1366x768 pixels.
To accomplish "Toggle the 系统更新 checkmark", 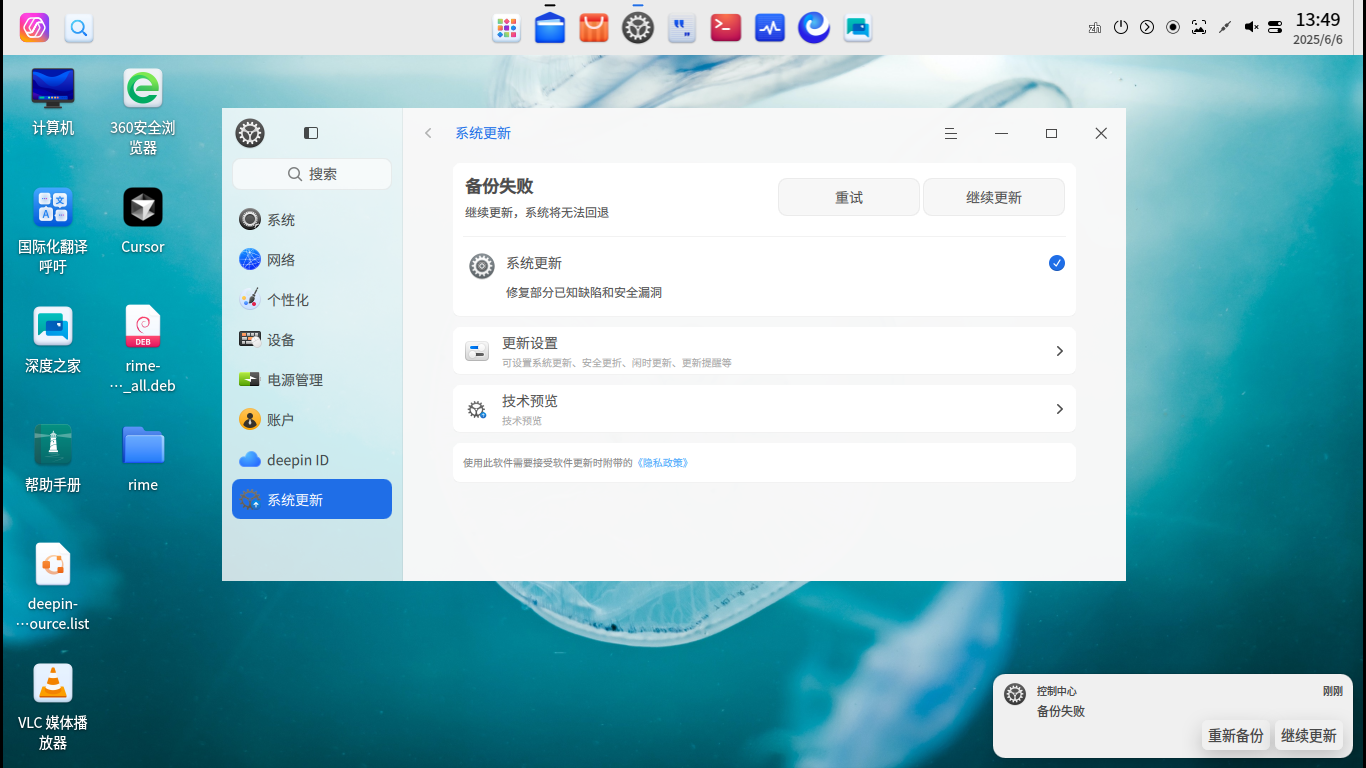I will coord(1057,263).
